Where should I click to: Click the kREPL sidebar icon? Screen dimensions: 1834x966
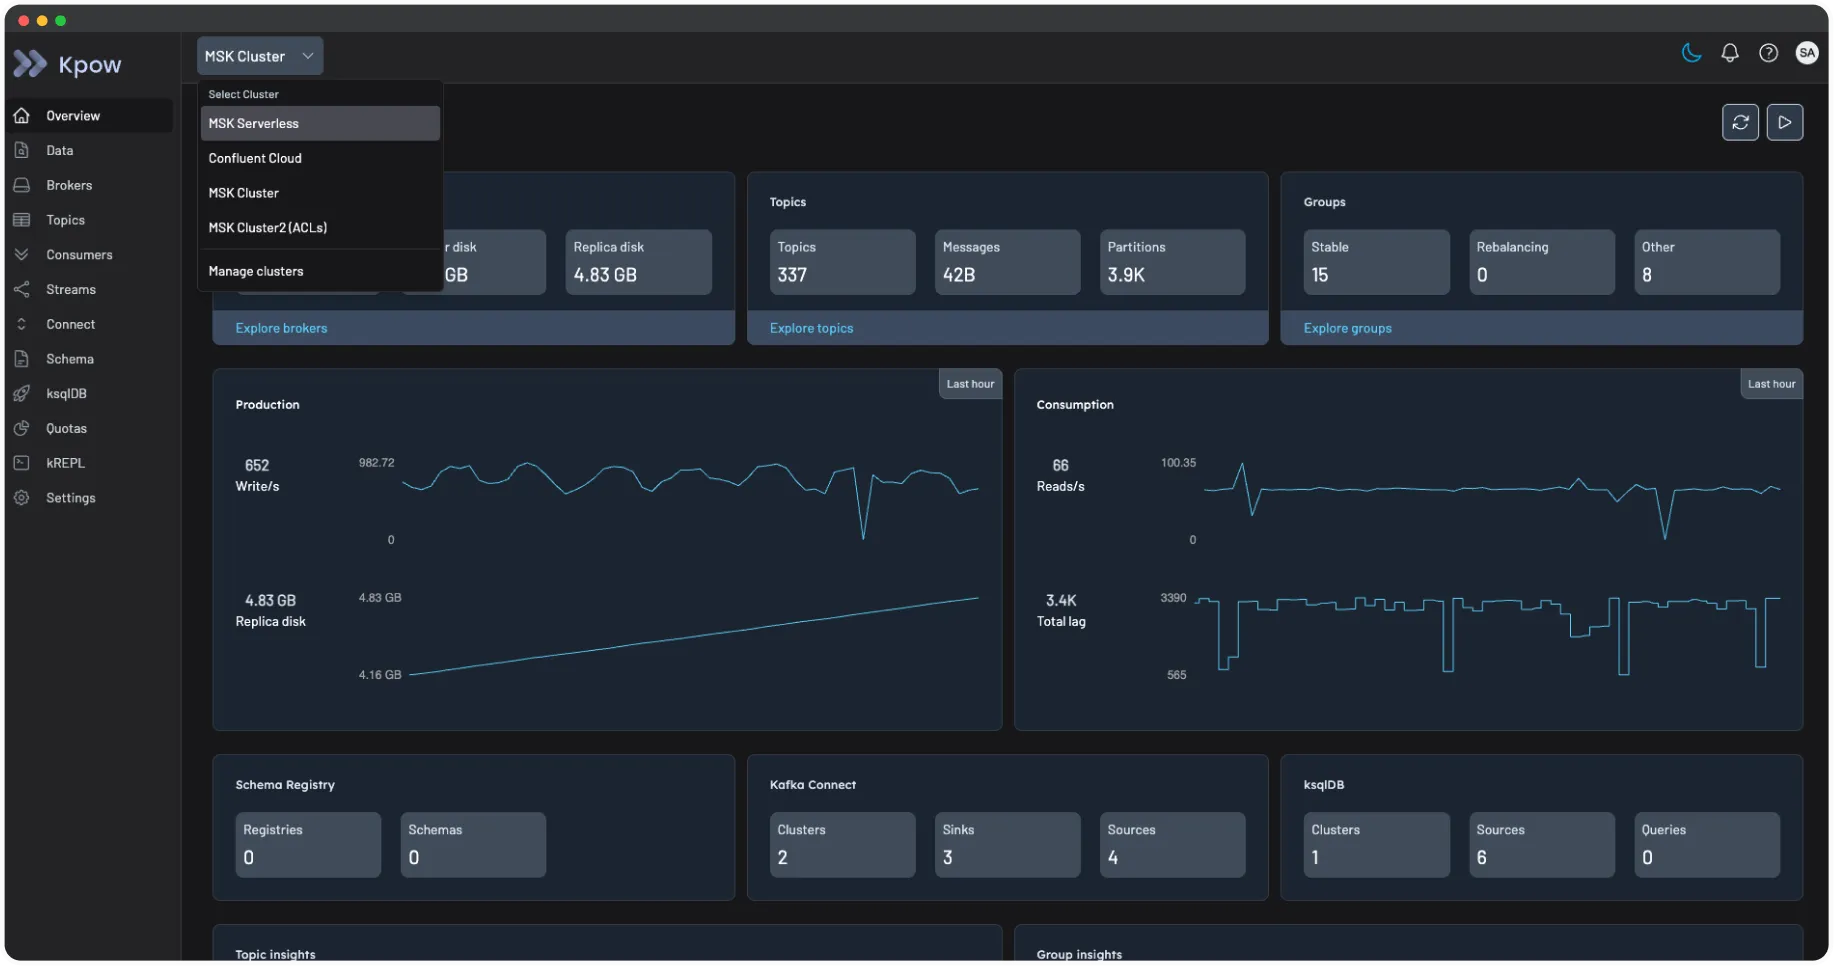(22, 463)
